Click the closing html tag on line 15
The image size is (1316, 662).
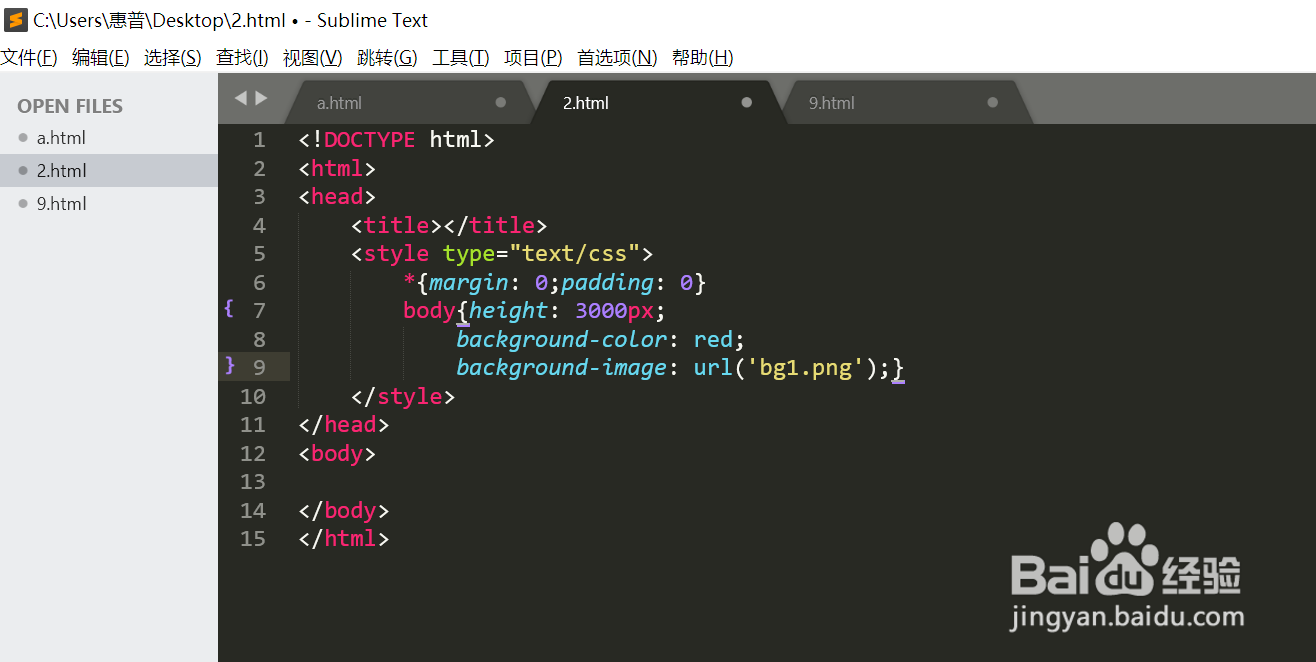pyautogui.click(x=344, y=539)
